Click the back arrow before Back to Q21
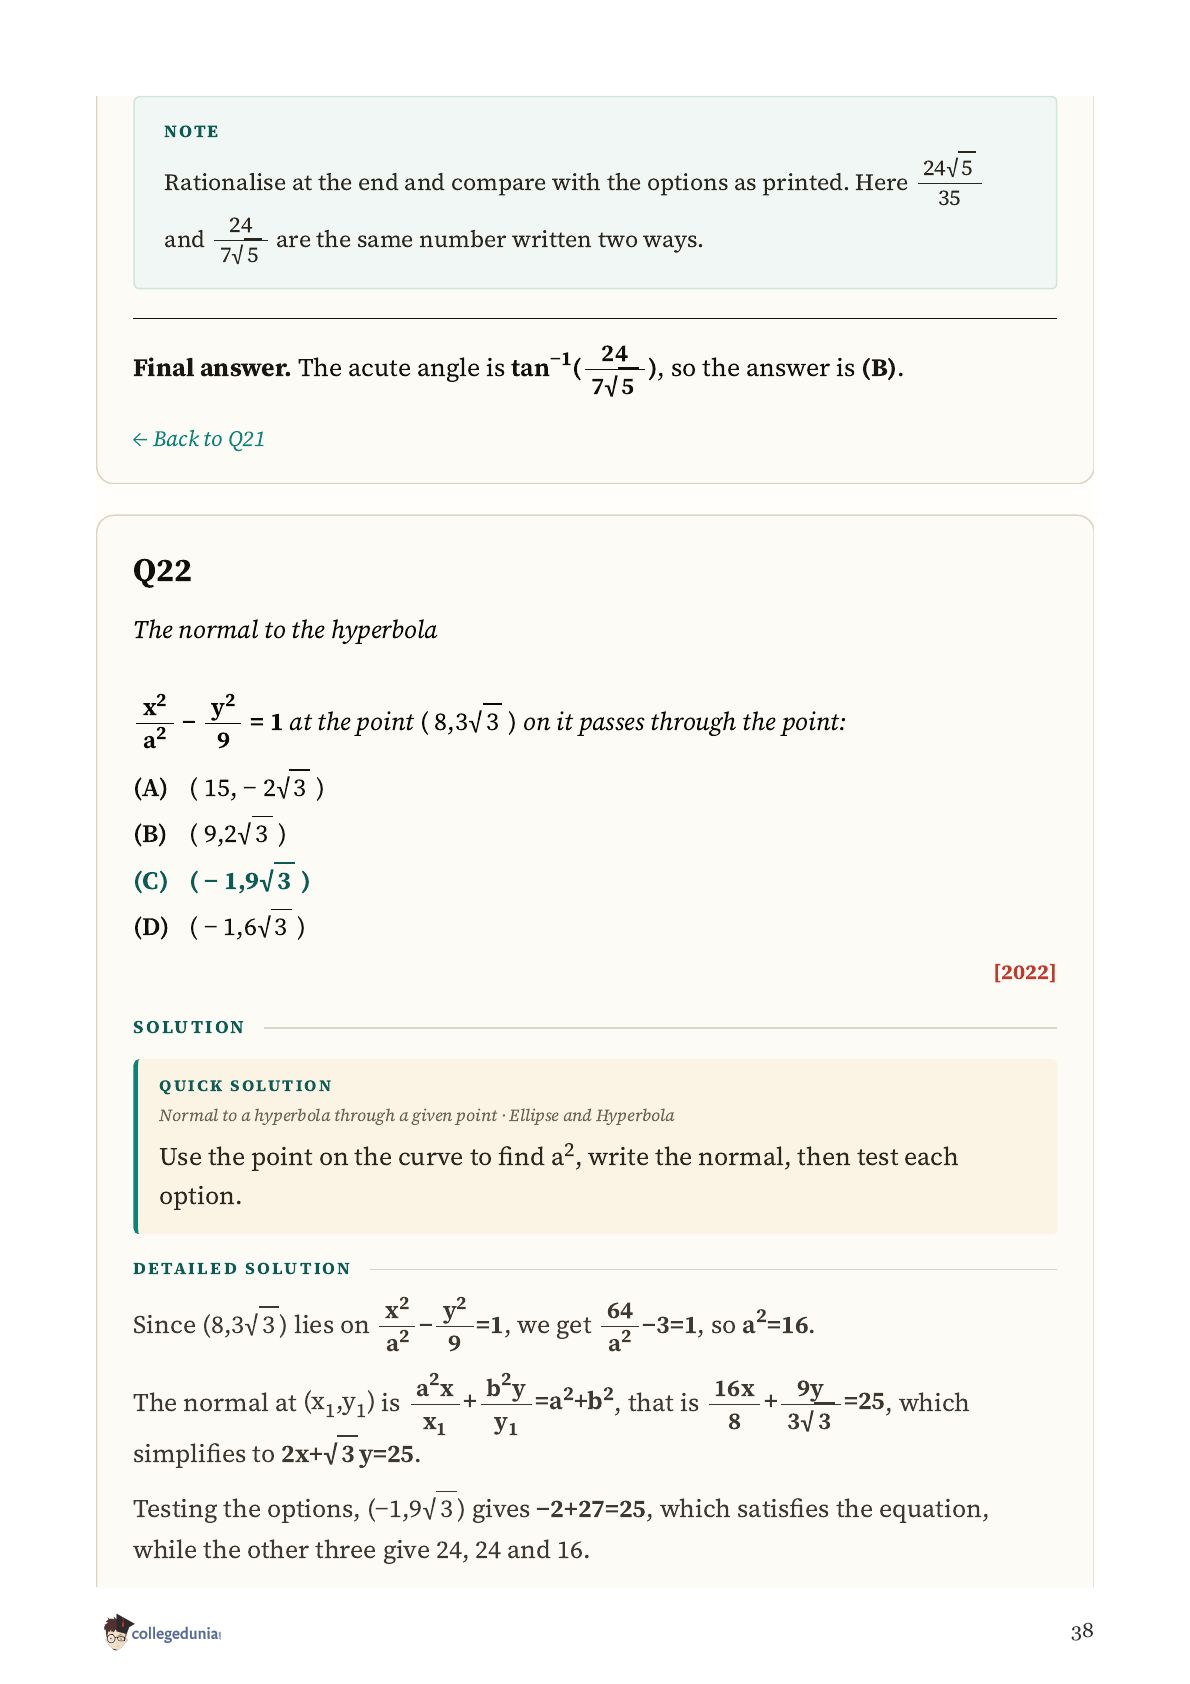This screenshot has width=1190, height=1684. click(140, 439)
